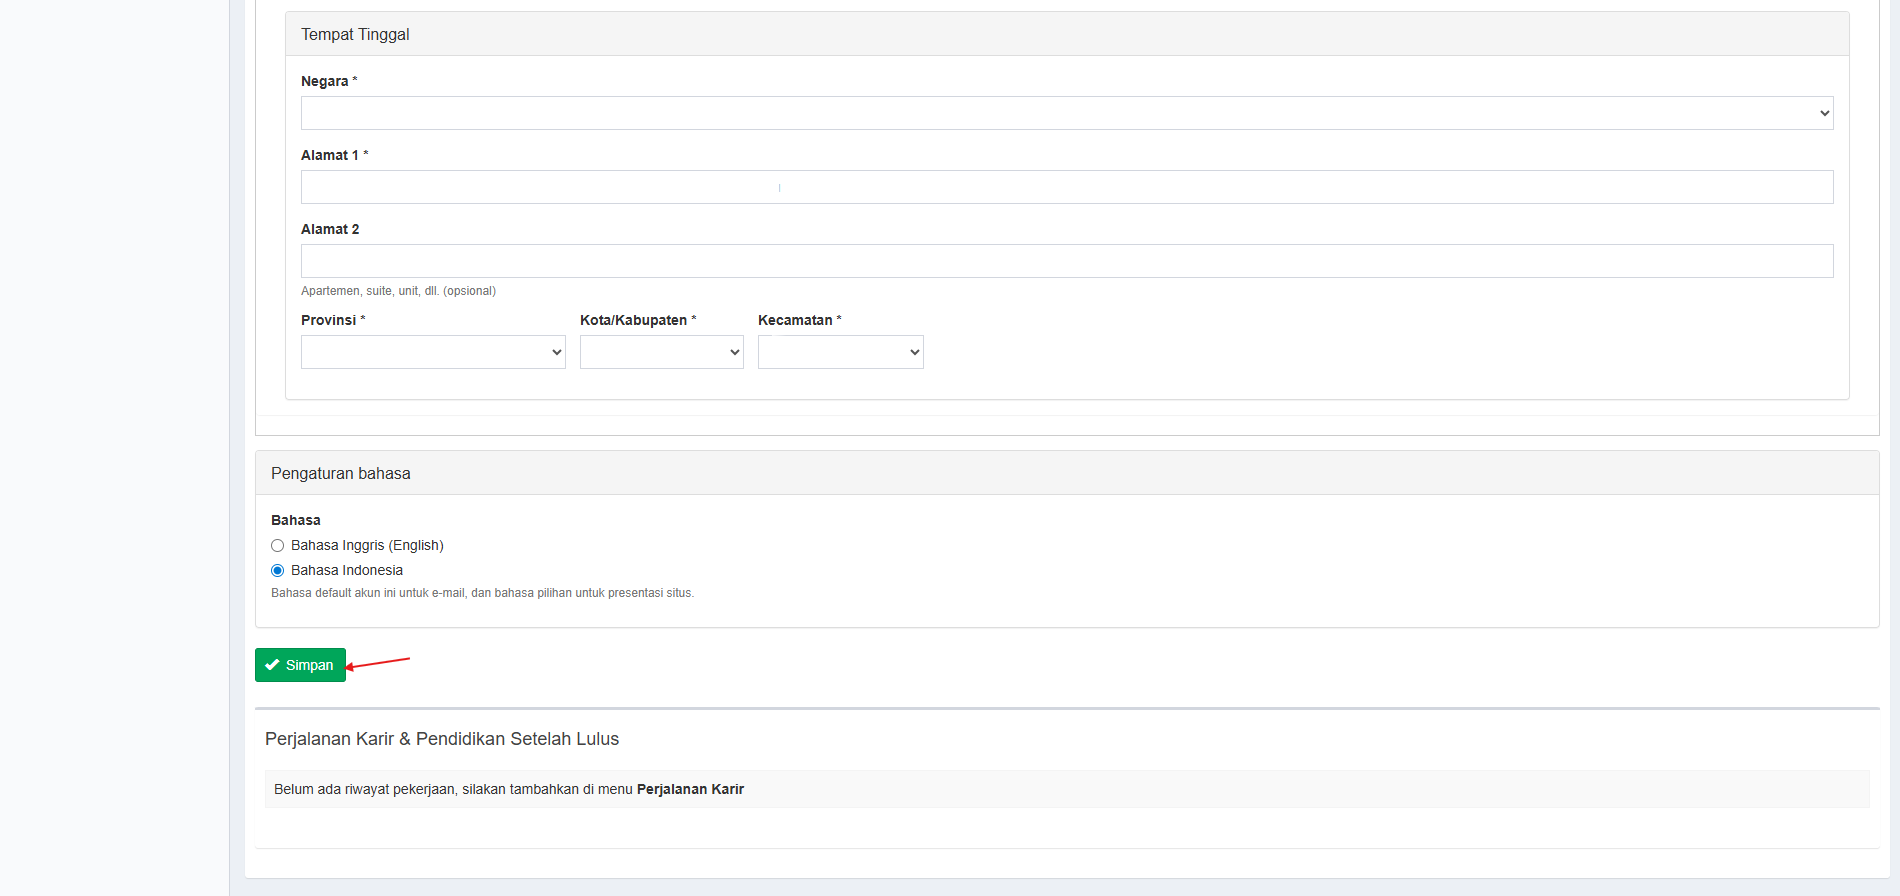
Task: Click the Pengaturan bahasa panel header
Action: pyautogui.click(x=340, y=473)
